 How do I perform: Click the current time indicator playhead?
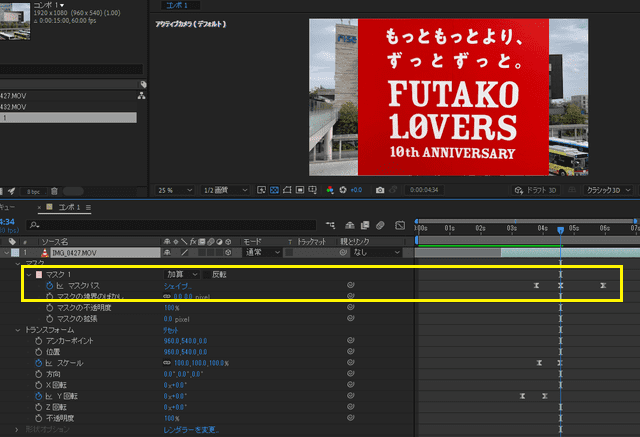(x=560, y=231)
